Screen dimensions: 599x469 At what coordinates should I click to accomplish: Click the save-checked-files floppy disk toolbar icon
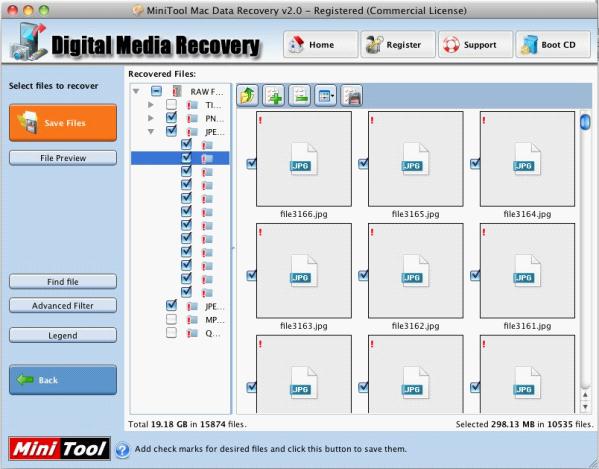coord(351,95)
